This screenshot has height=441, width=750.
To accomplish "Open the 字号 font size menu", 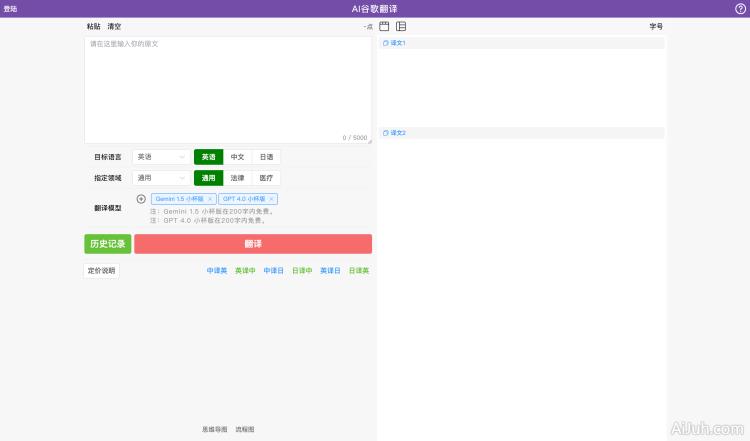I will (656, 26).
